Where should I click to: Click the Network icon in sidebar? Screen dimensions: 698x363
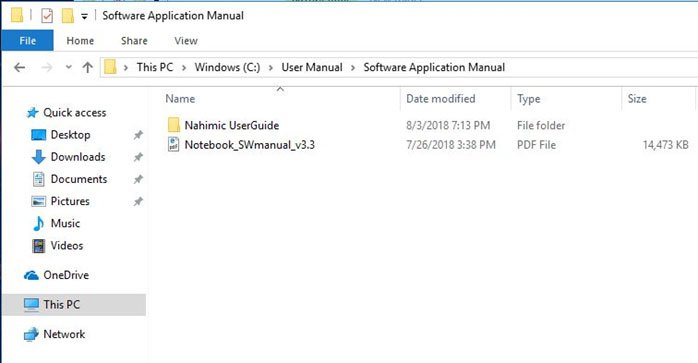point(31,334)
